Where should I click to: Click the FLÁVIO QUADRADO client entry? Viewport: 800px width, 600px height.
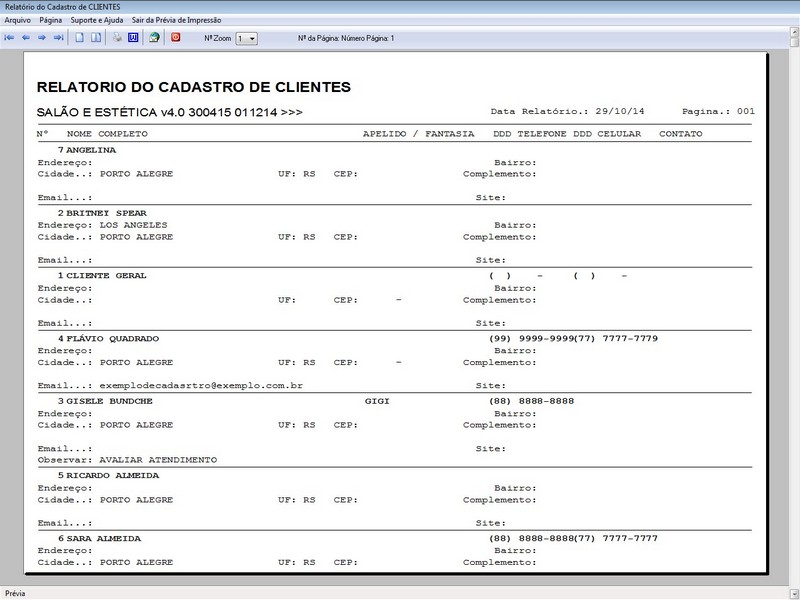click(x=112, y=338)
